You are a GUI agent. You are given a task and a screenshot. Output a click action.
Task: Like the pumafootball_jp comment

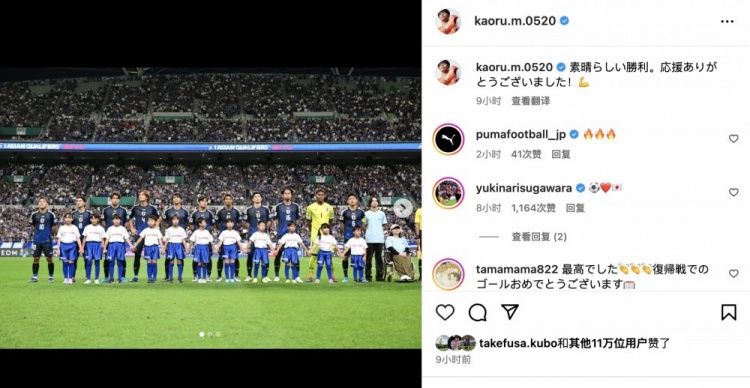(x=733, y=139)
